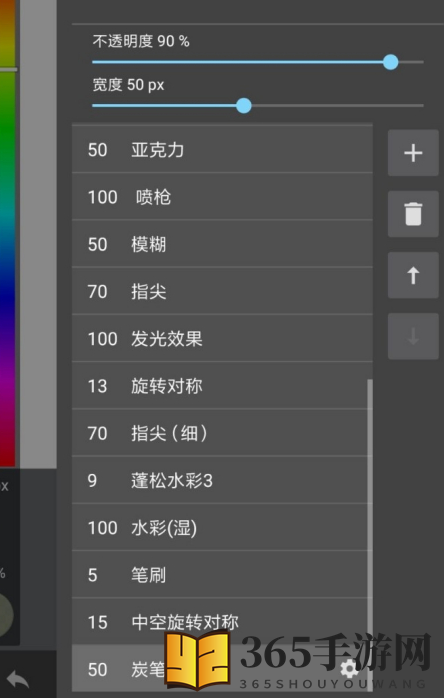The width and height of the screenshot is (444, 698).
Task: Choose the 模糊 blur brush
Action: pos(222,244)
